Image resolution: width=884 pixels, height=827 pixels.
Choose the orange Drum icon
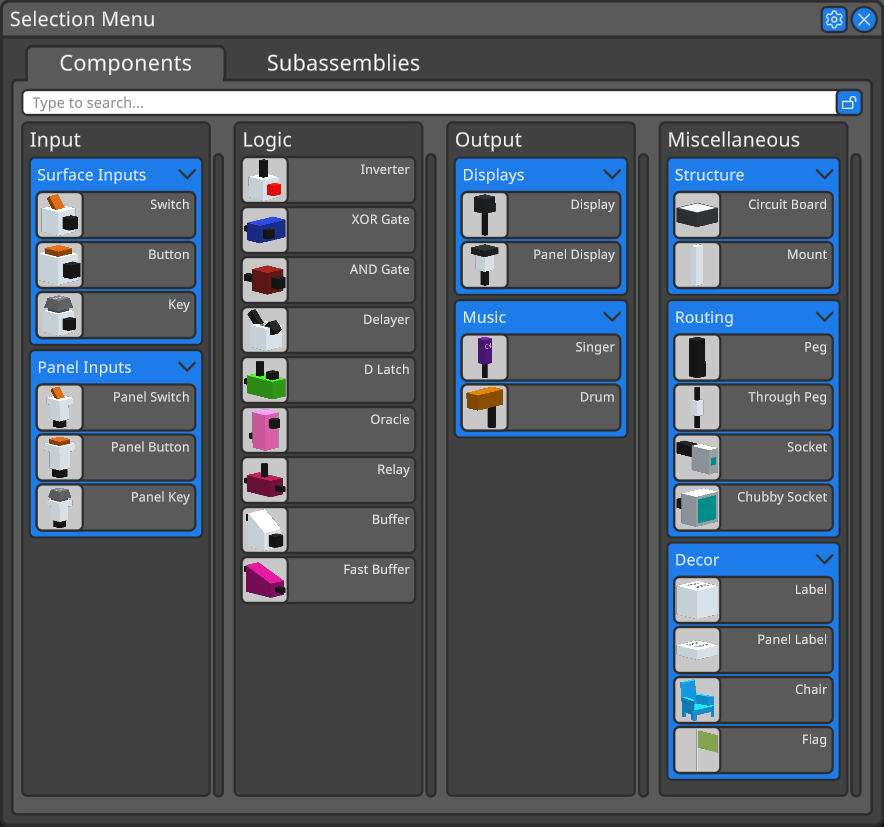tap(485, 408)
